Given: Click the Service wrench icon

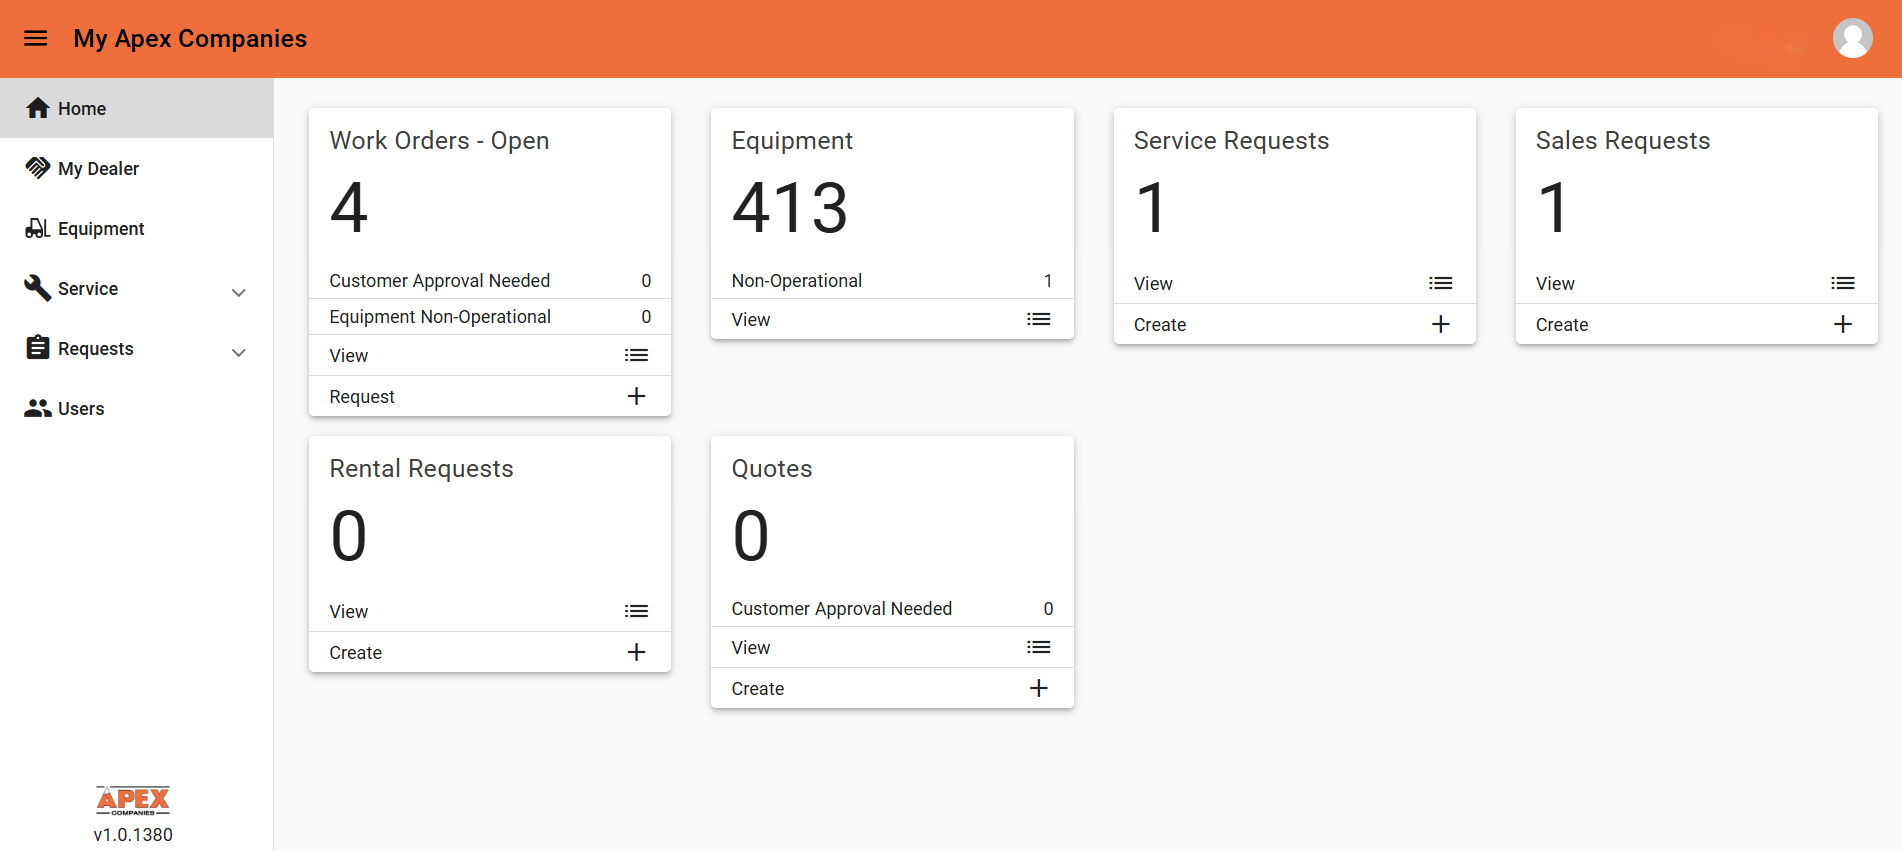Looking at the screenshot, I should pyautogui.click(x=38, y=288).
